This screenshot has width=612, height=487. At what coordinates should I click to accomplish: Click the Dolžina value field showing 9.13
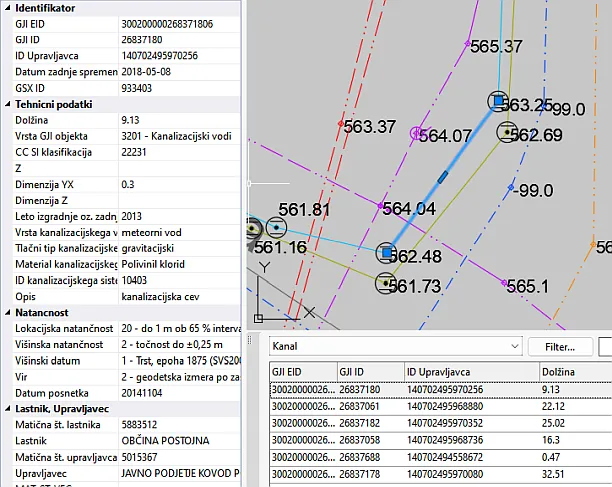[178, 119]
